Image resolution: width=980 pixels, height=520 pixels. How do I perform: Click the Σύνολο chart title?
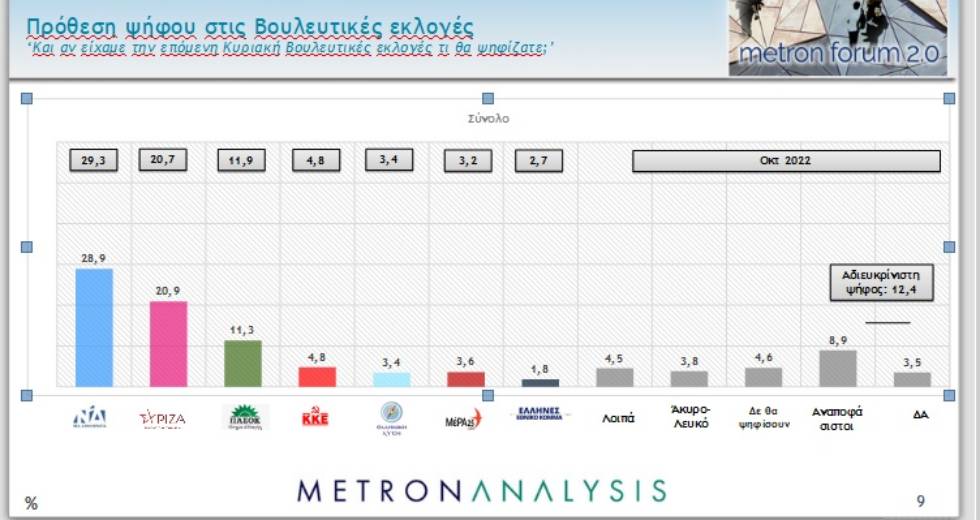click(x=488, y=118)
